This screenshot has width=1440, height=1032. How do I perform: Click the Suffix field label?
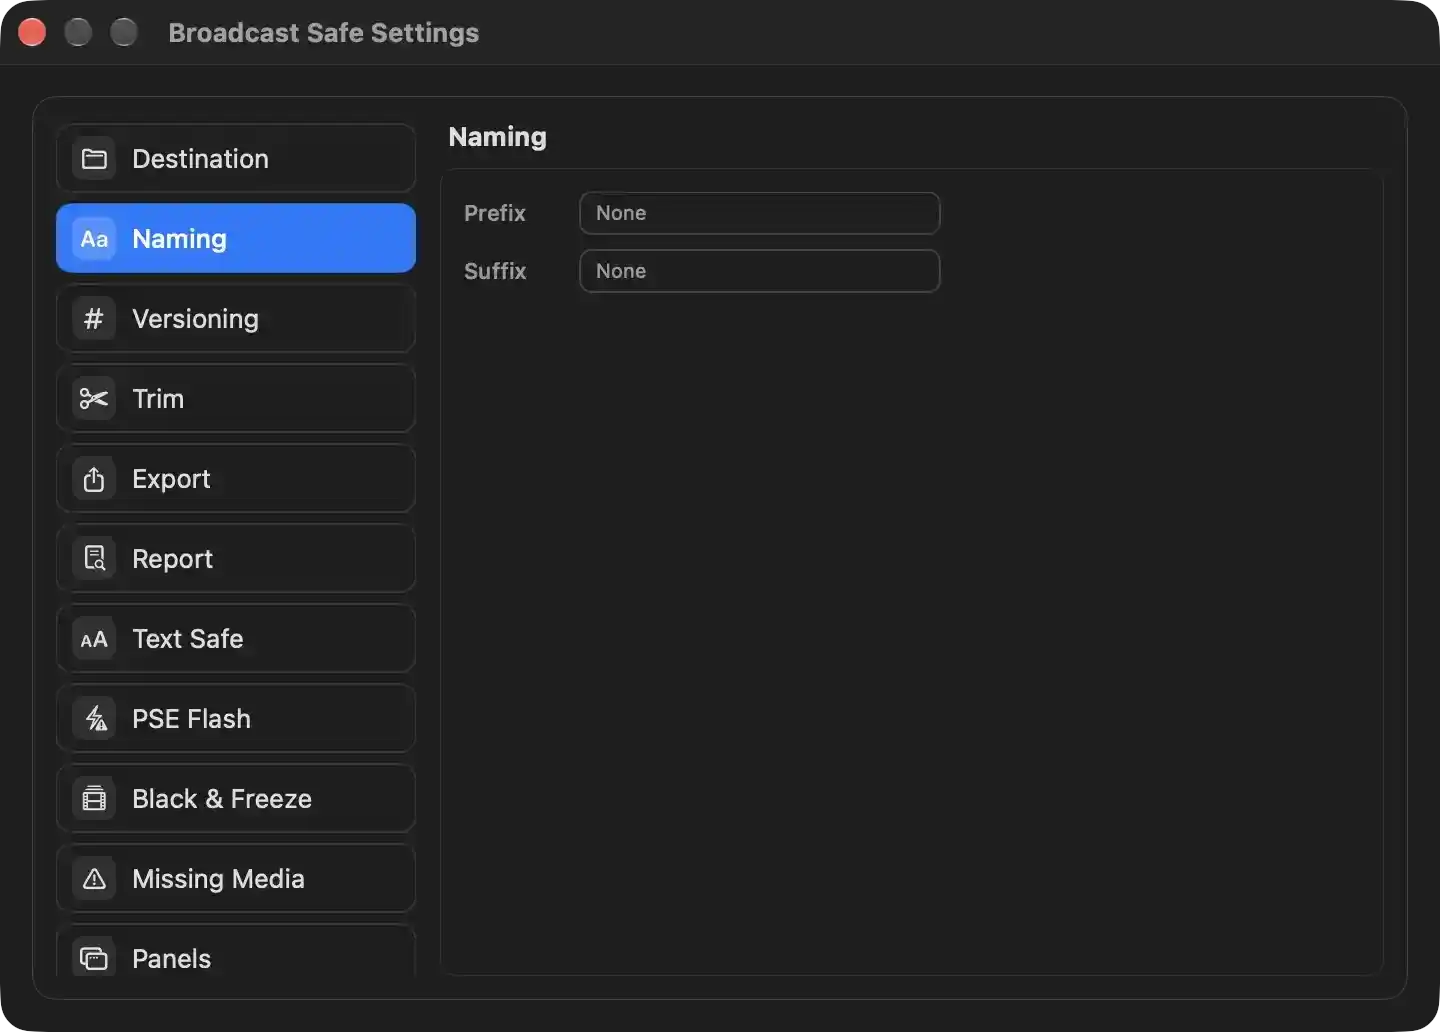[x=495, y=271]
